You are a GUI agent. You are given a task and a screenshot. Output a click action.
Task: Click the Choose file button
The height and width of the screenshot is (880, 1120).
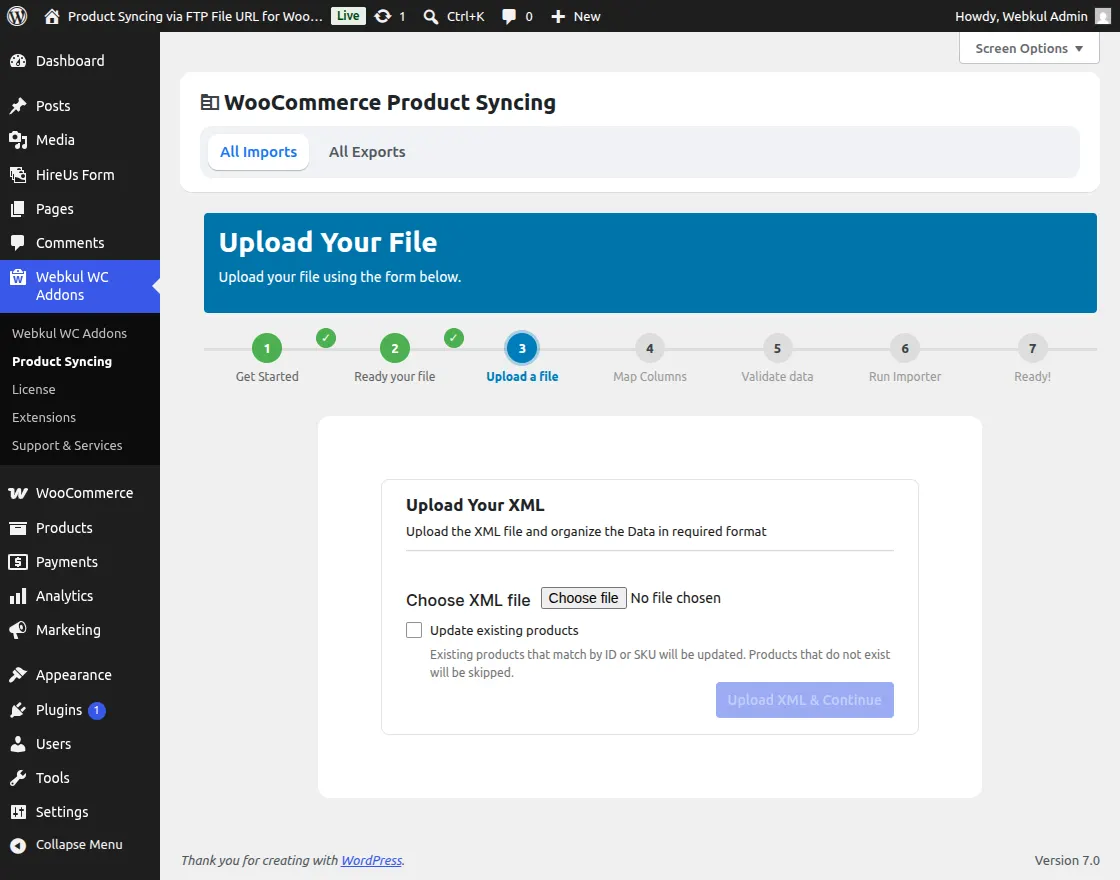584,598
